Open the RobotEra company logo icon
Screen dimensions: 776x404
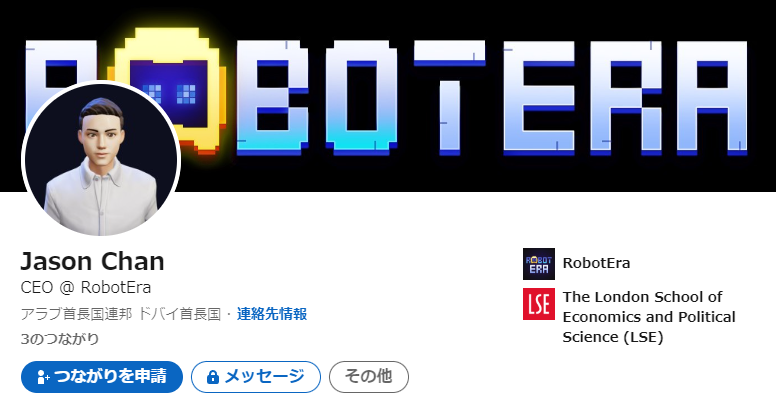(x=538, y=264)
